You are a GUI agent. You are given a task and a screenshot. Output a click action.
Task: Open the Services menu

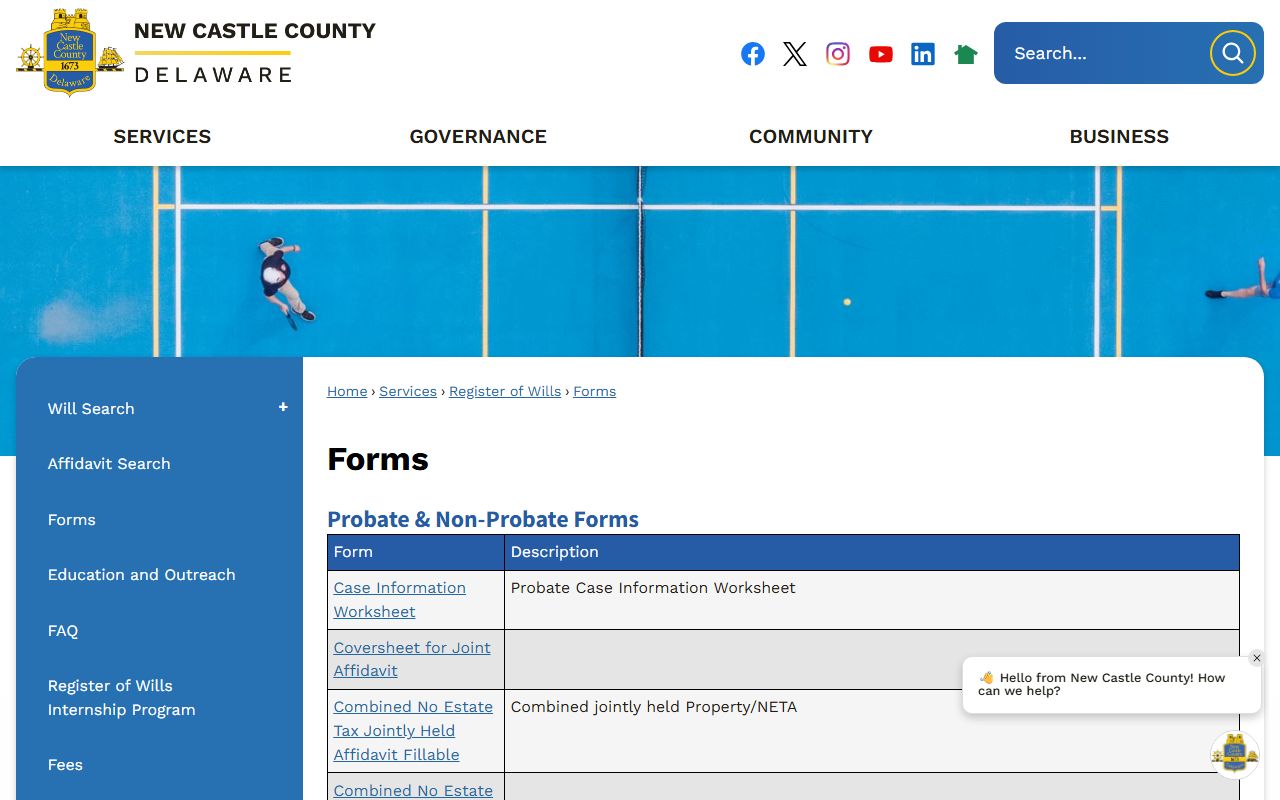[x=162, y=137]
